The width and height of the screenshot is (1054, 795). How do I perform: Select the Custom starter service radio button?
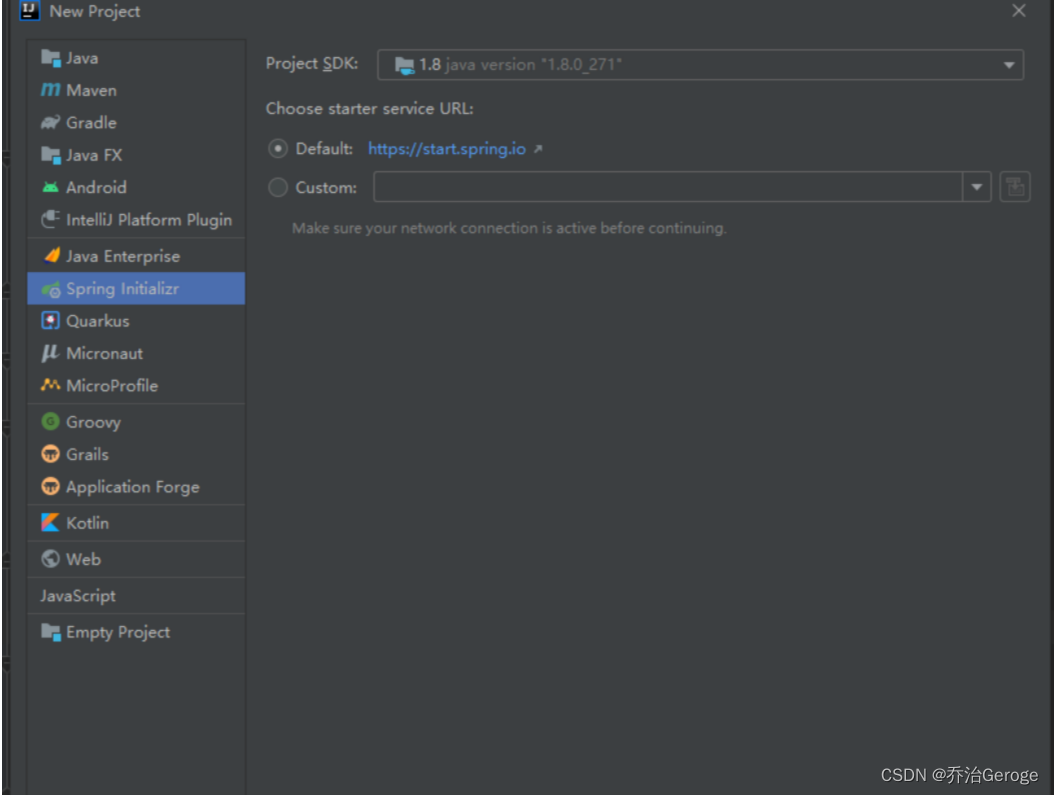(x=278, y=187)
